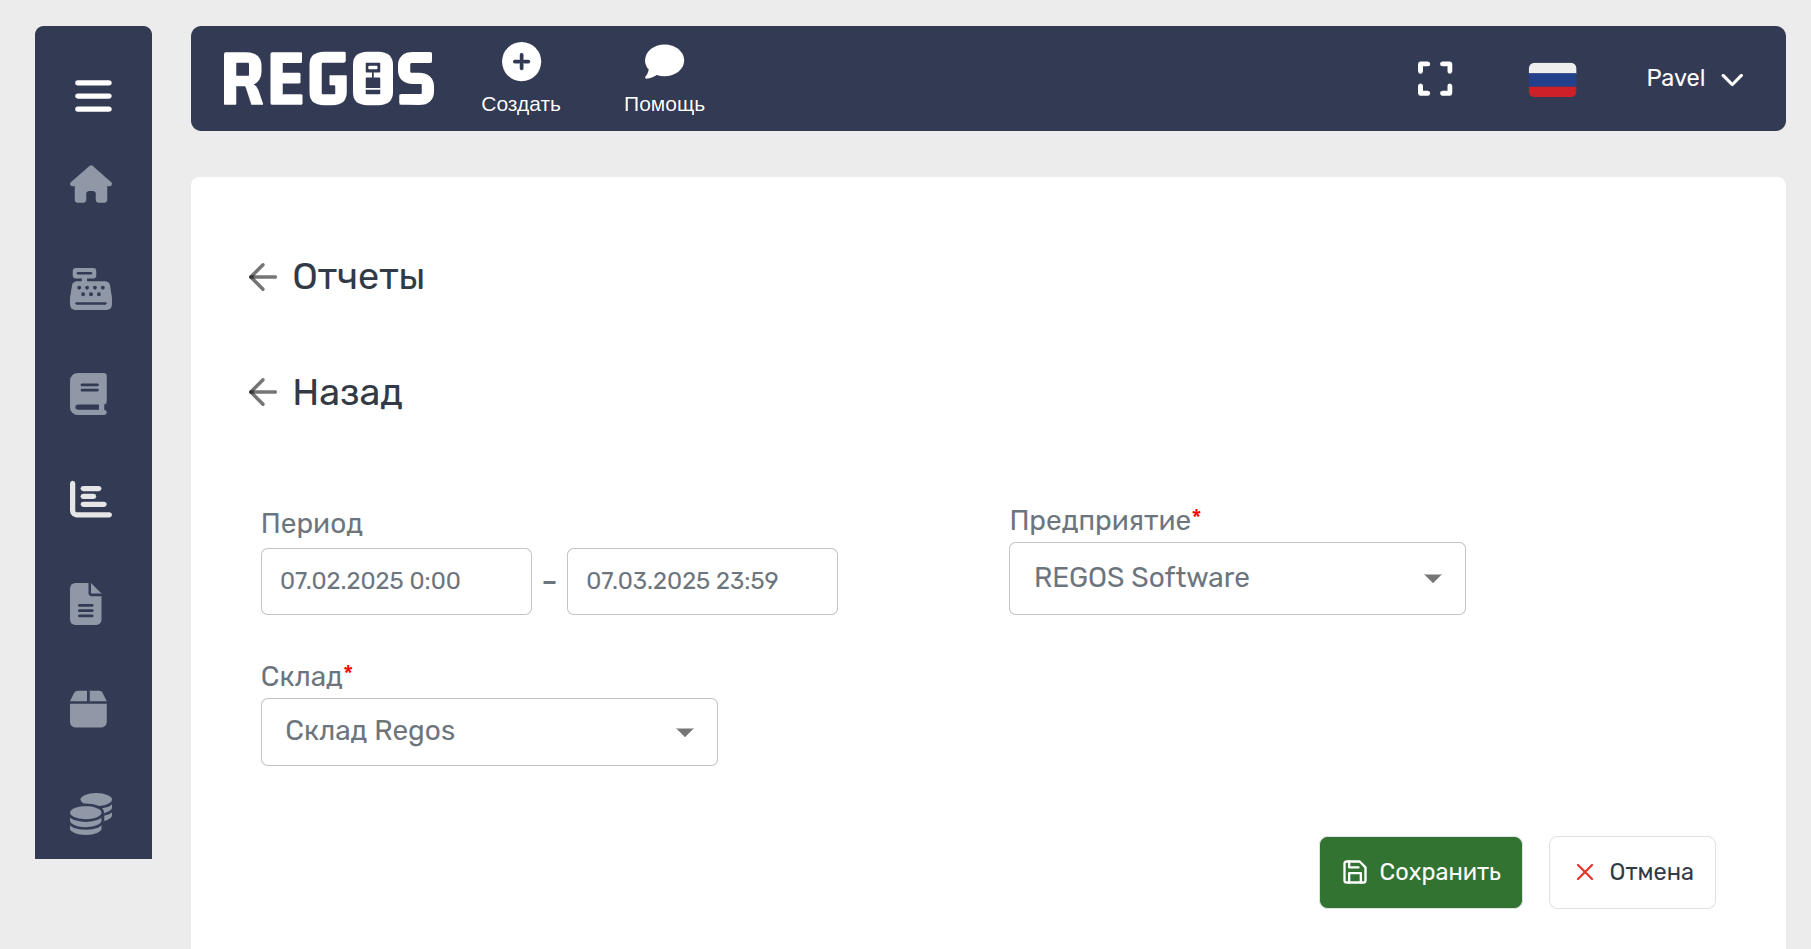The image size is (1811, 949).
Task: Click the Отмена button
Action: pos(1632,872)
